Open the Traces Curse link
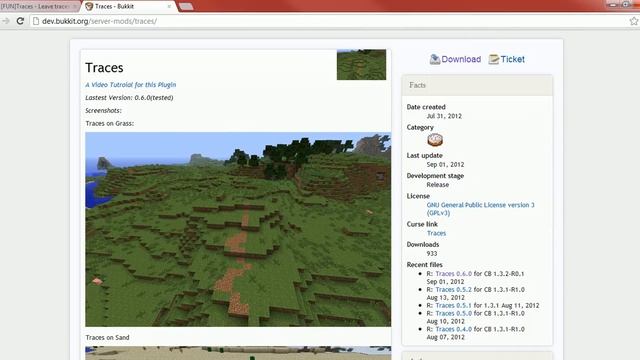 point(436,233)
